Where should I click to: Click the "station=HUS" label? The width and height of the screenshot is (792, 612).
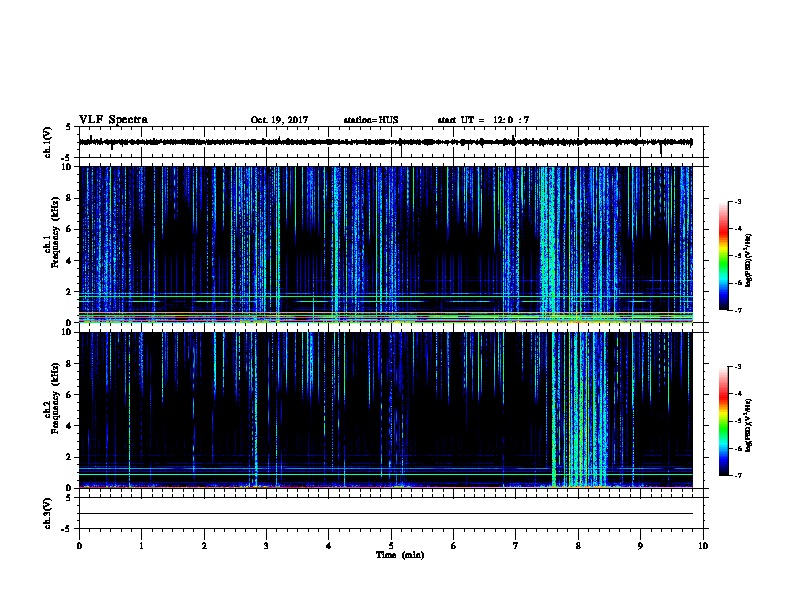click(x=371, y=120)
